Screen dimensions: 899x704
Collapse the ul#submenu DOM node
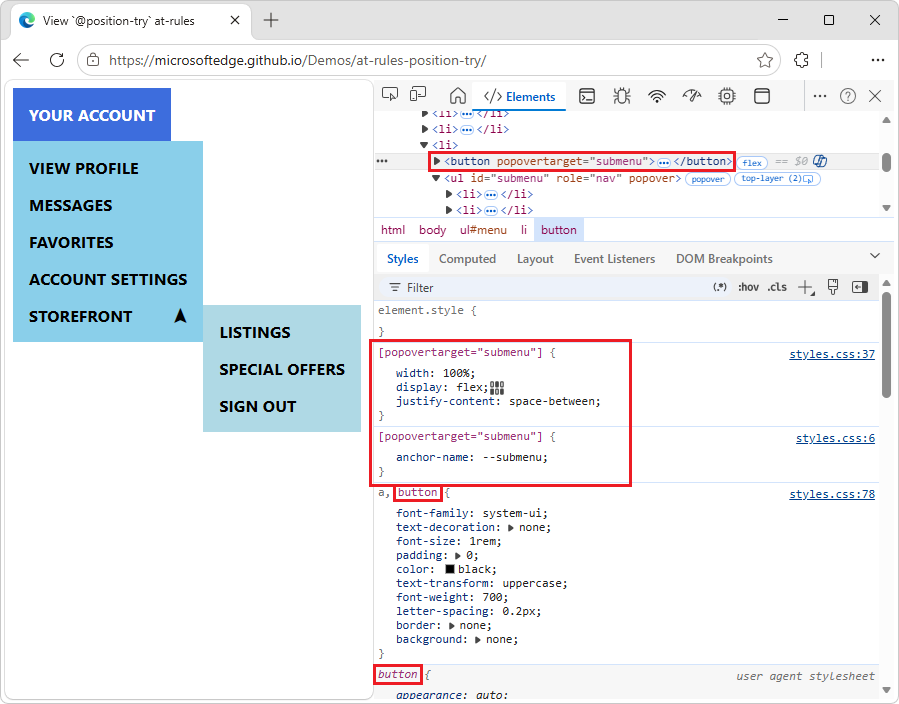[436, 178]
